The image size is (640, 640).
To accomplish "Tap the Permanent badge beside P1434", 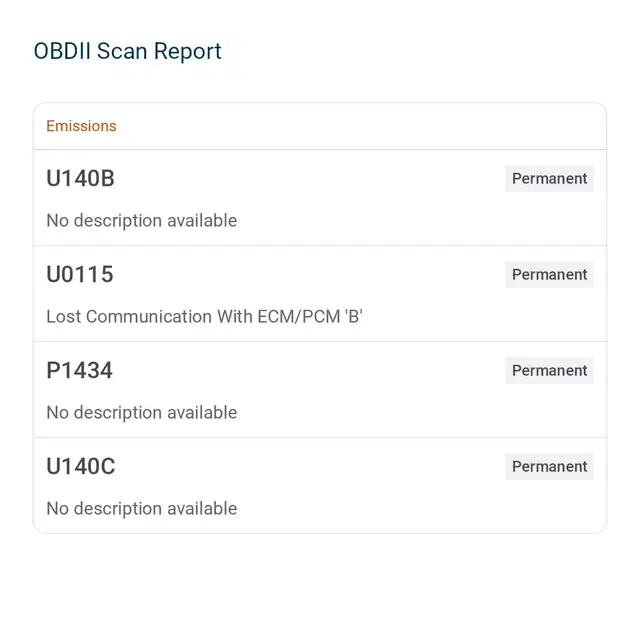I will pos(549,370).
